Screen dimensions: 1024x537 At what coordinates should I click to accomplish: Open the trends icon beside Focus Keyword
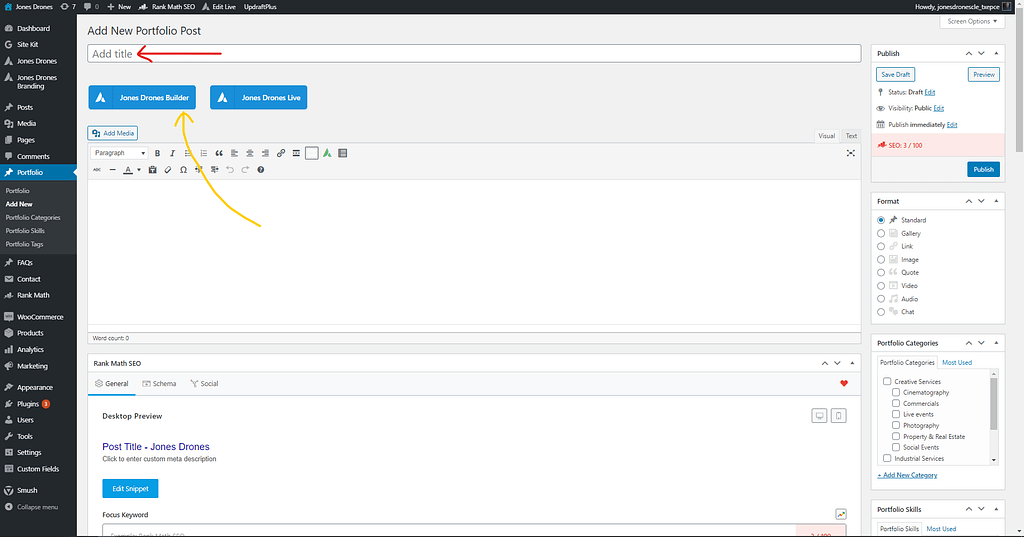point(841,515)
